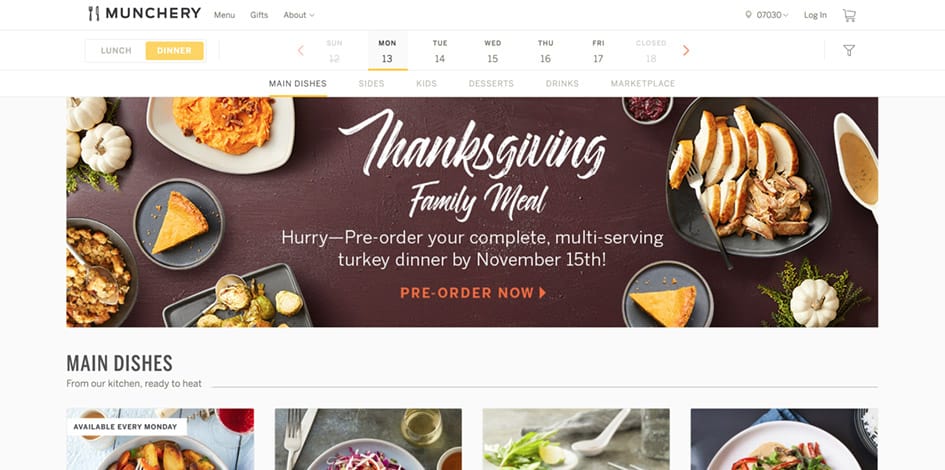This screenshot has height=470, width=945.
Task: Click the location pin icon
Action: point(749,15)
